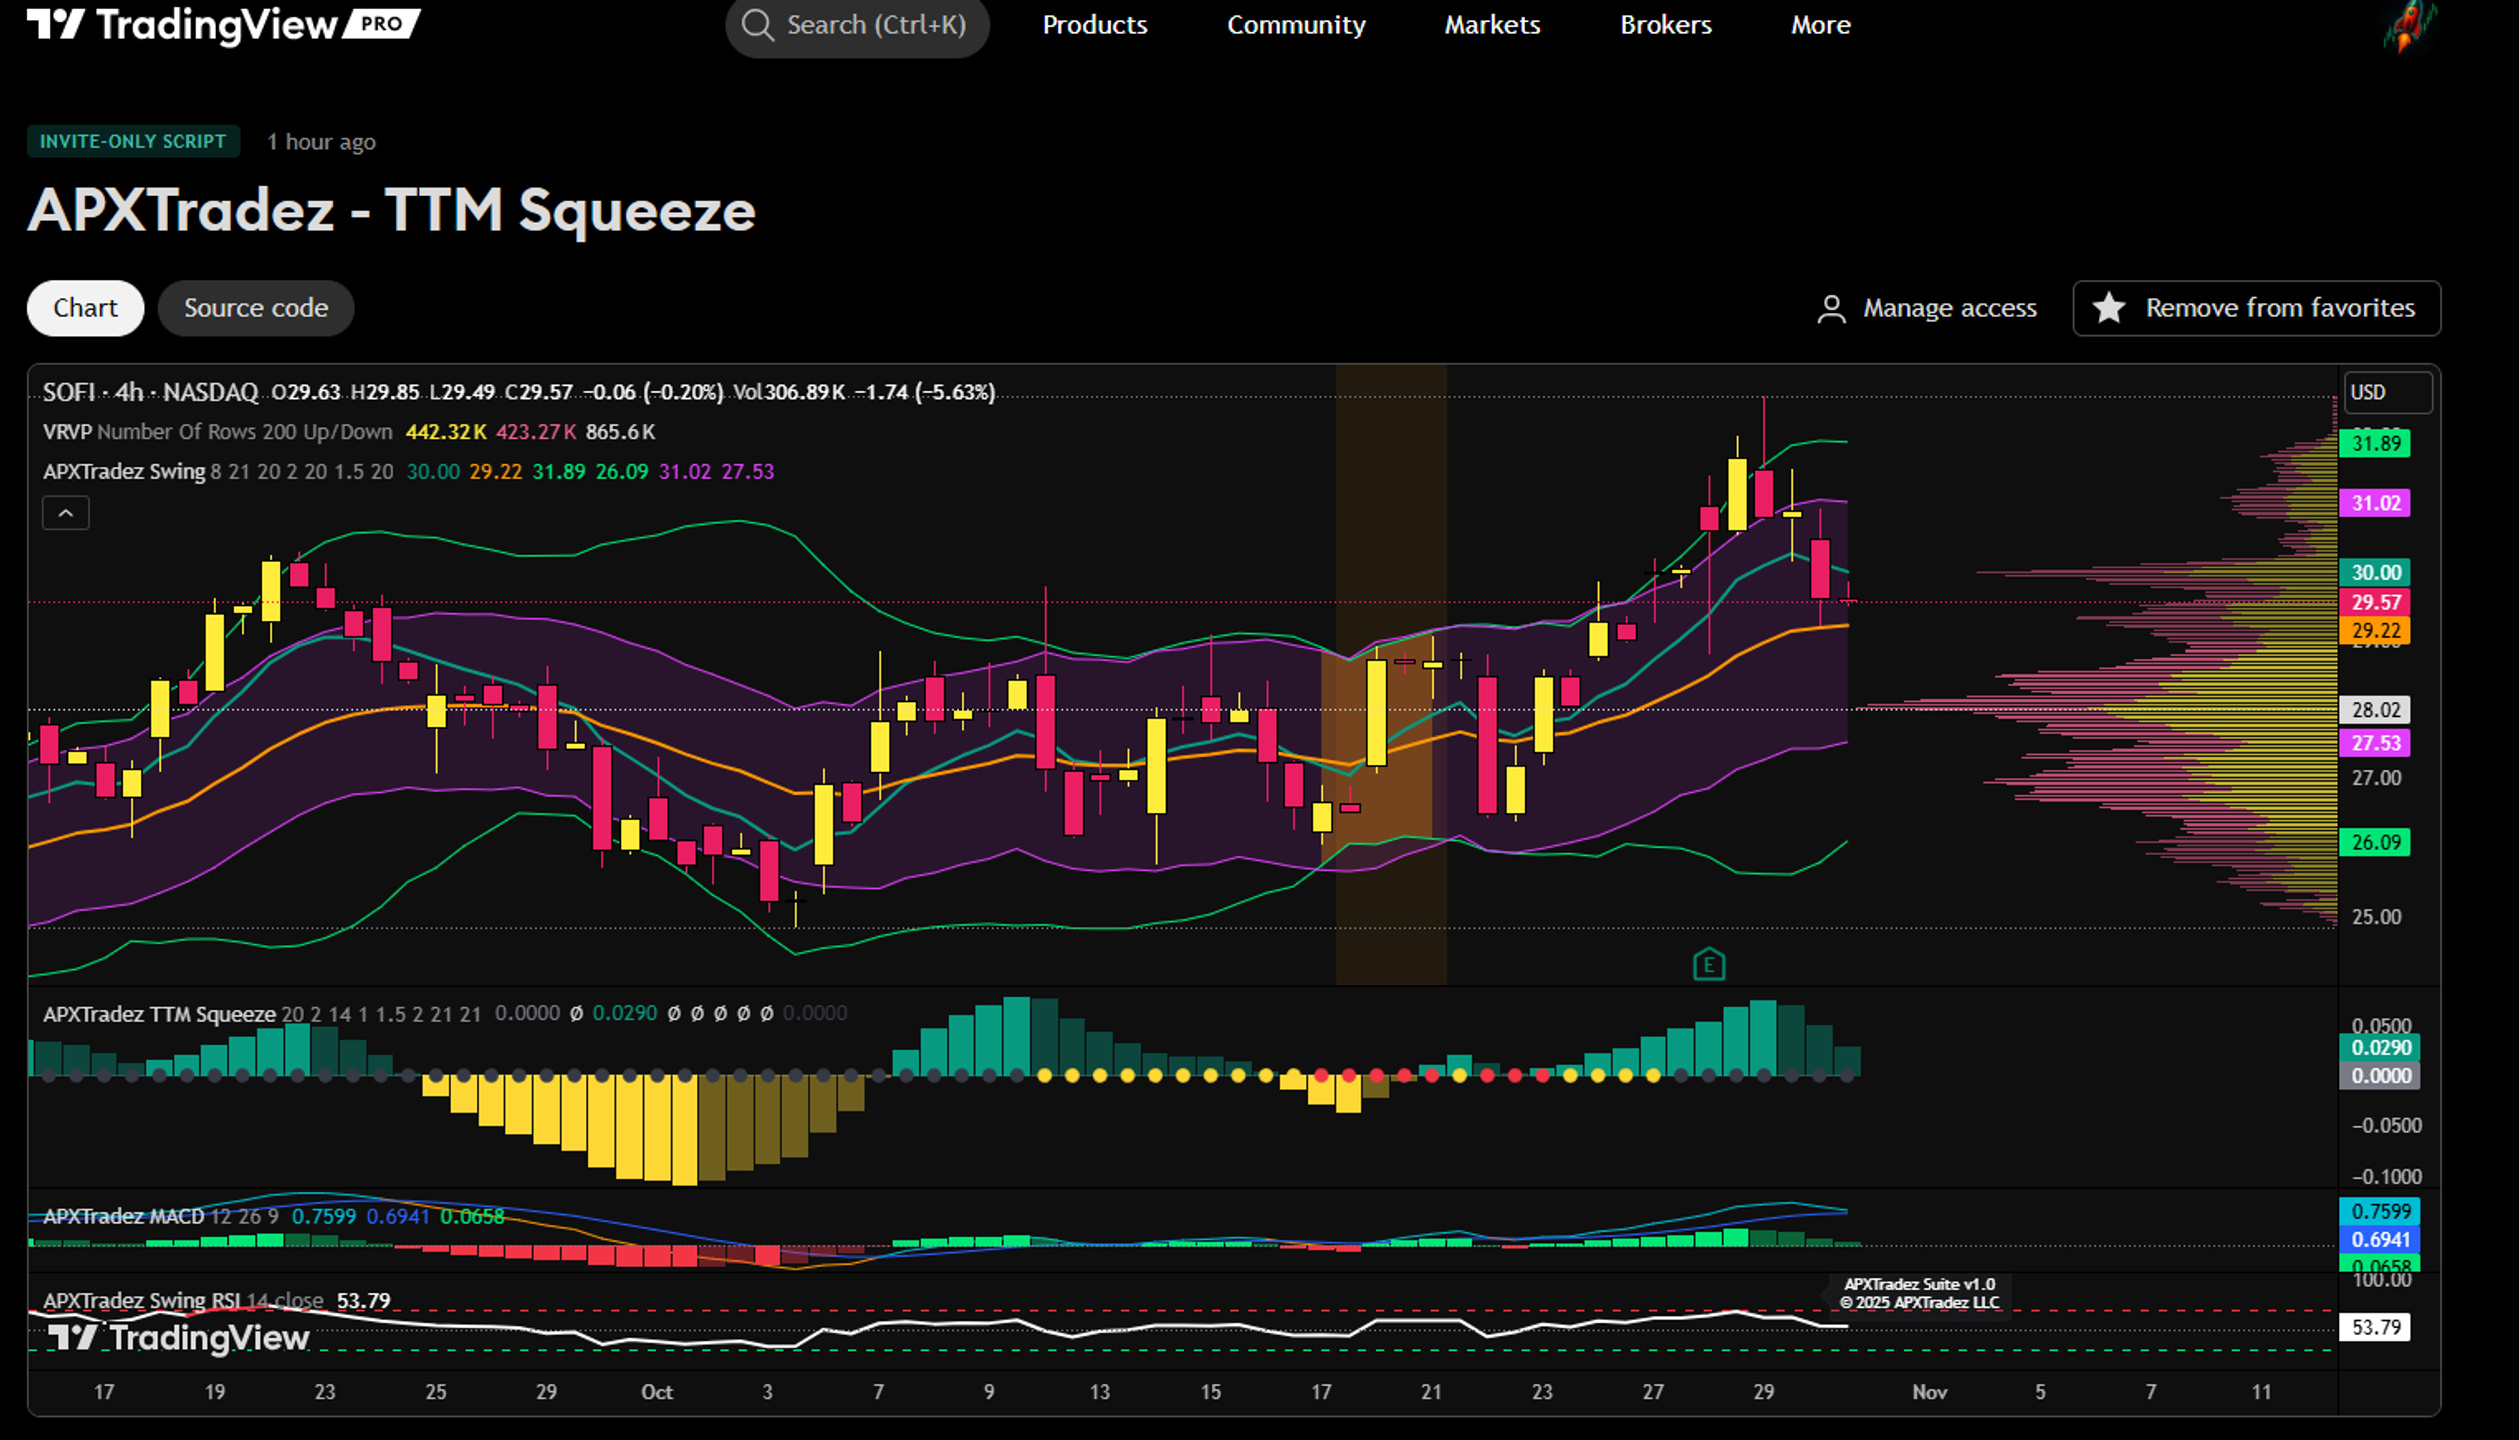Click the script title APXTradez - TTM Squeeze
The width and height of the screenshot is (2519, 1440).
coord(391,211)
